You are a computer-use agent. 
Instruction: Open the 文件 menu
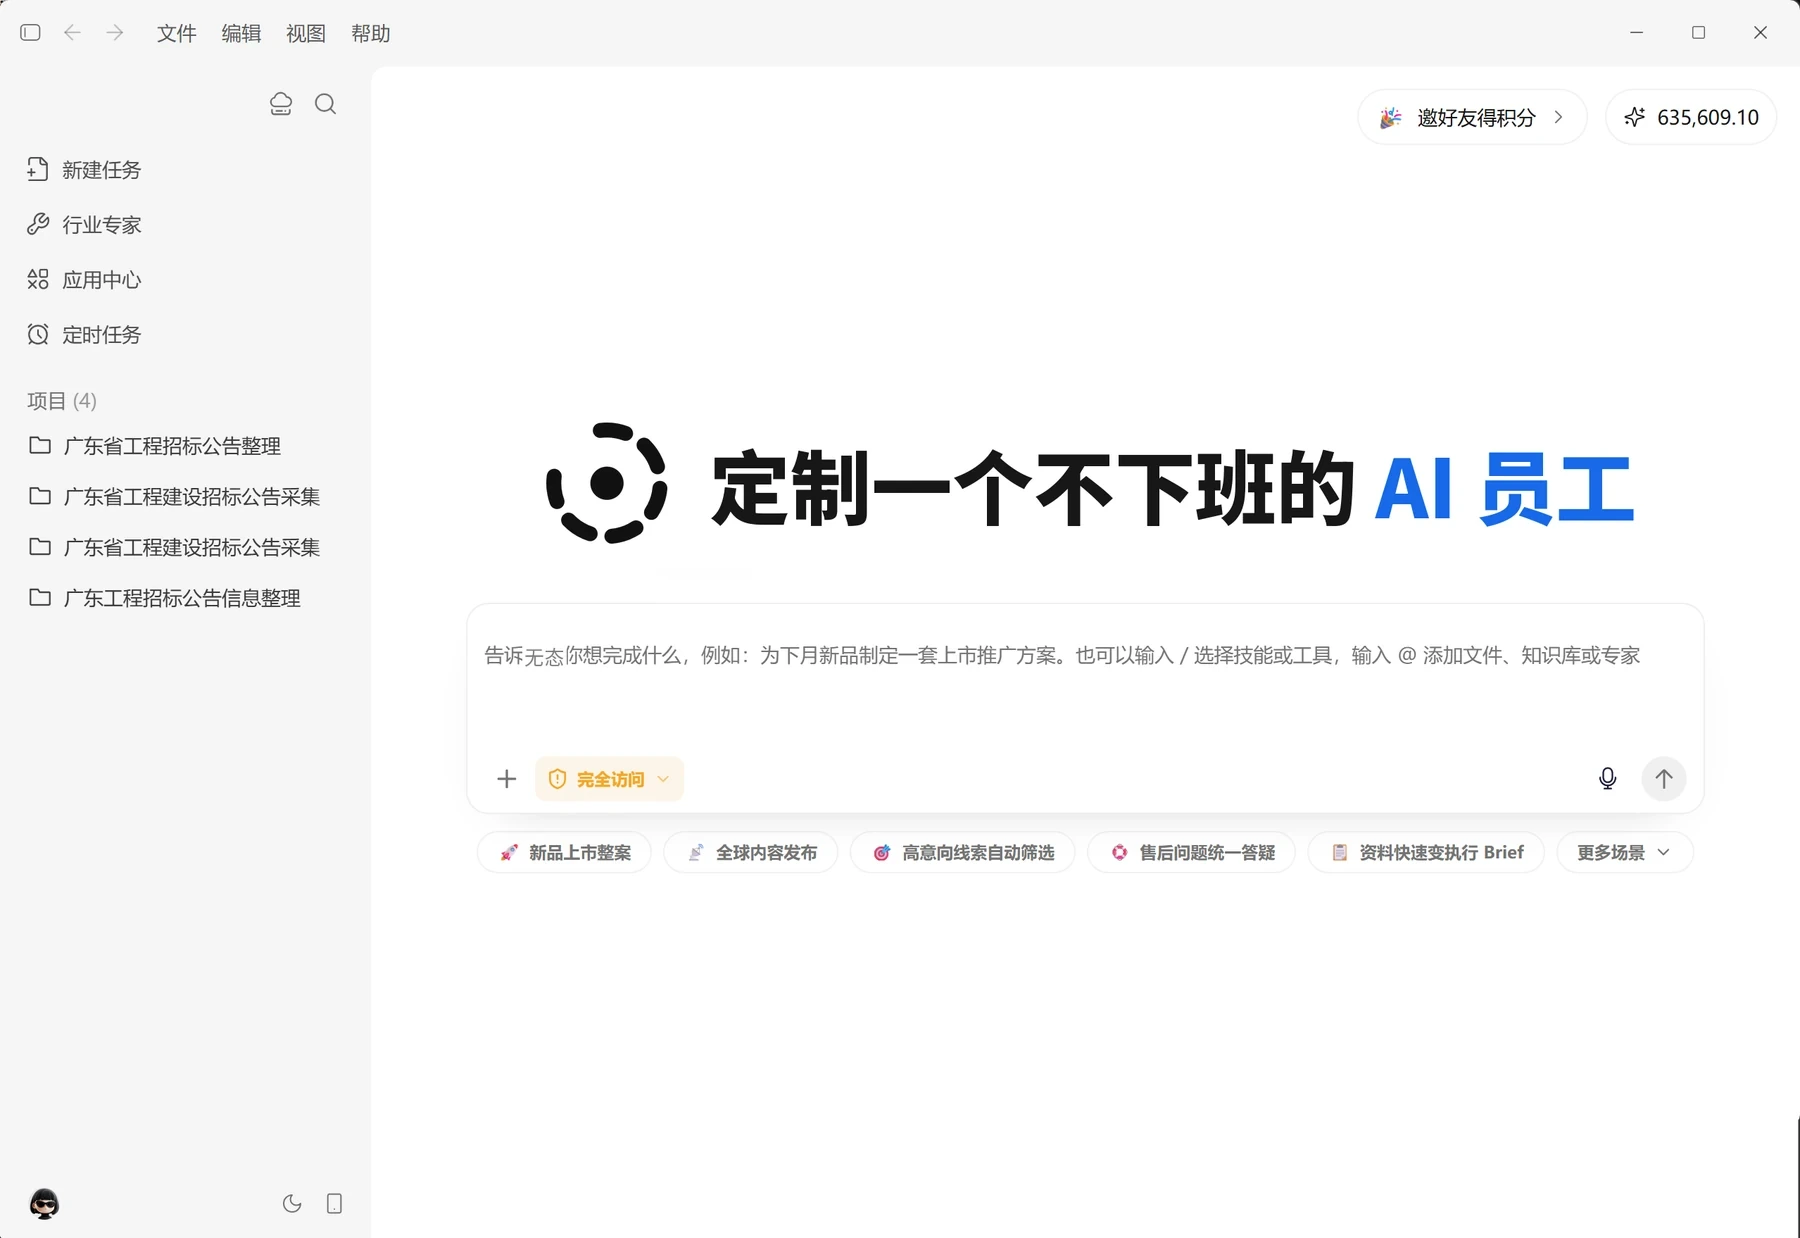[x=176, y=33]
